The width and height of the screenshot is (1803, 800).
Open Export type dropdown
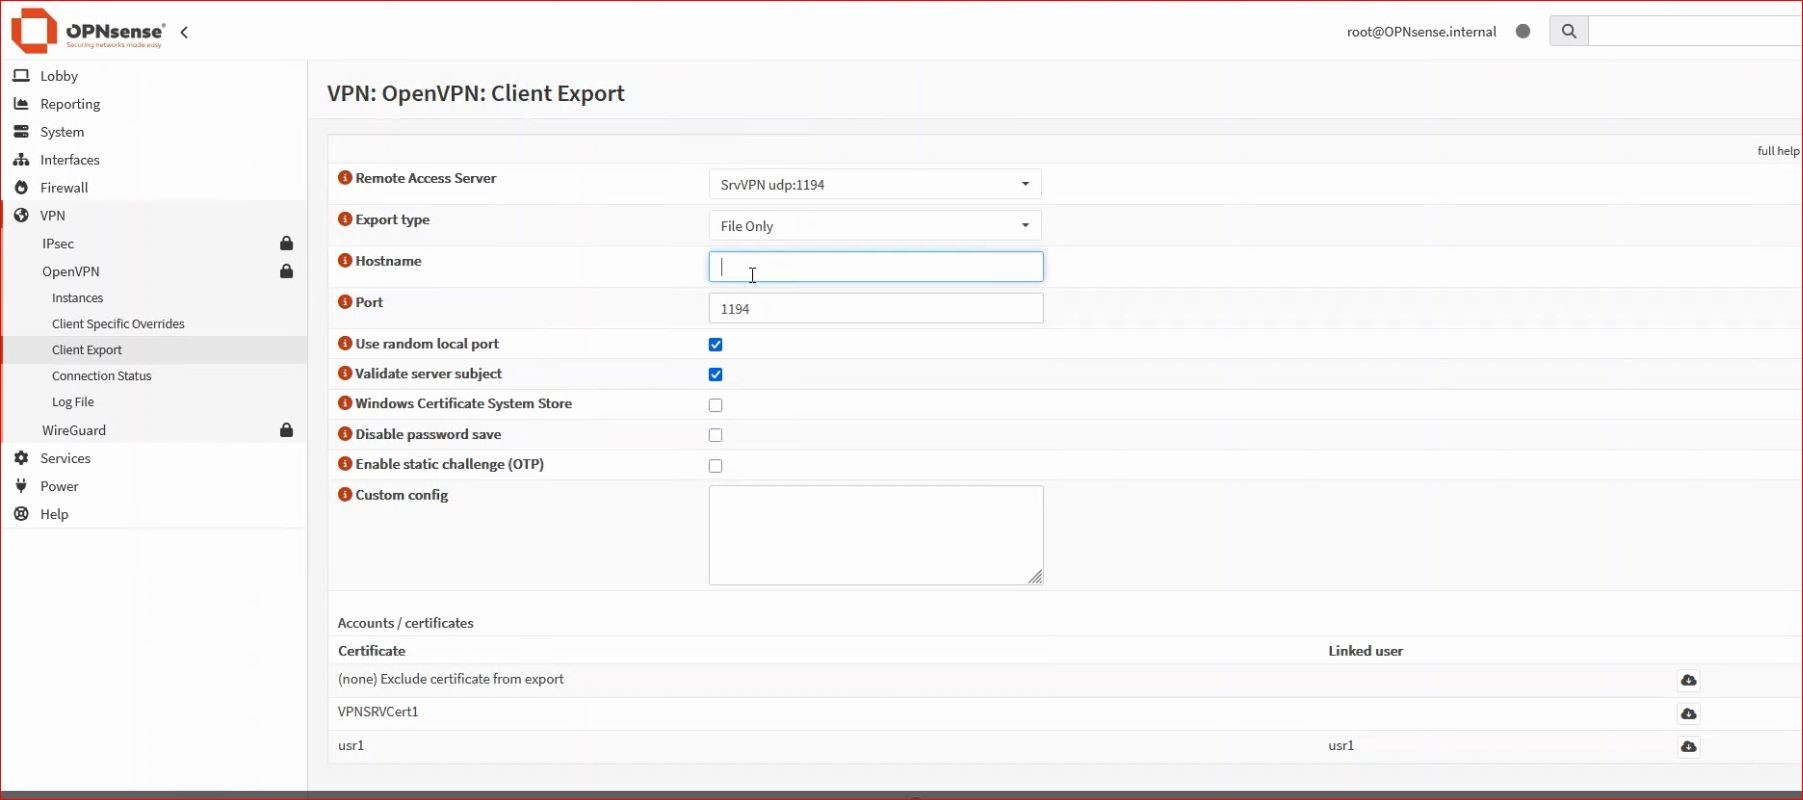tap(874, 226)
